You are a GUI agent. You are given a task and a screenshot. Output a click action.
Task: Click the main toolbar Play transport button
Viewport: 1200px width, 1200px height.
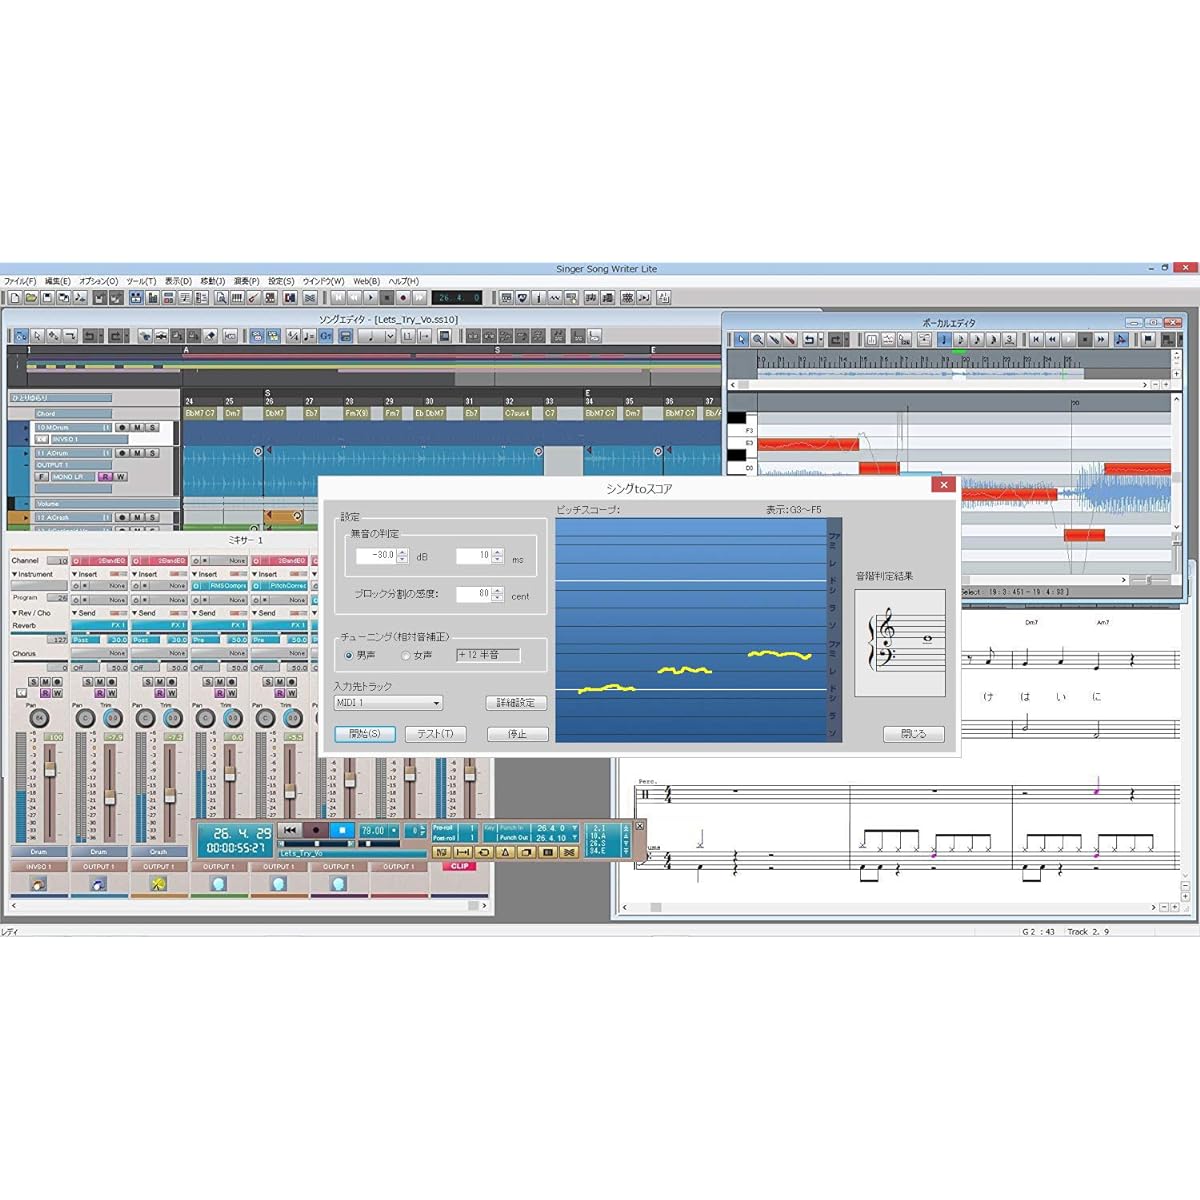[x=370, y=297]
